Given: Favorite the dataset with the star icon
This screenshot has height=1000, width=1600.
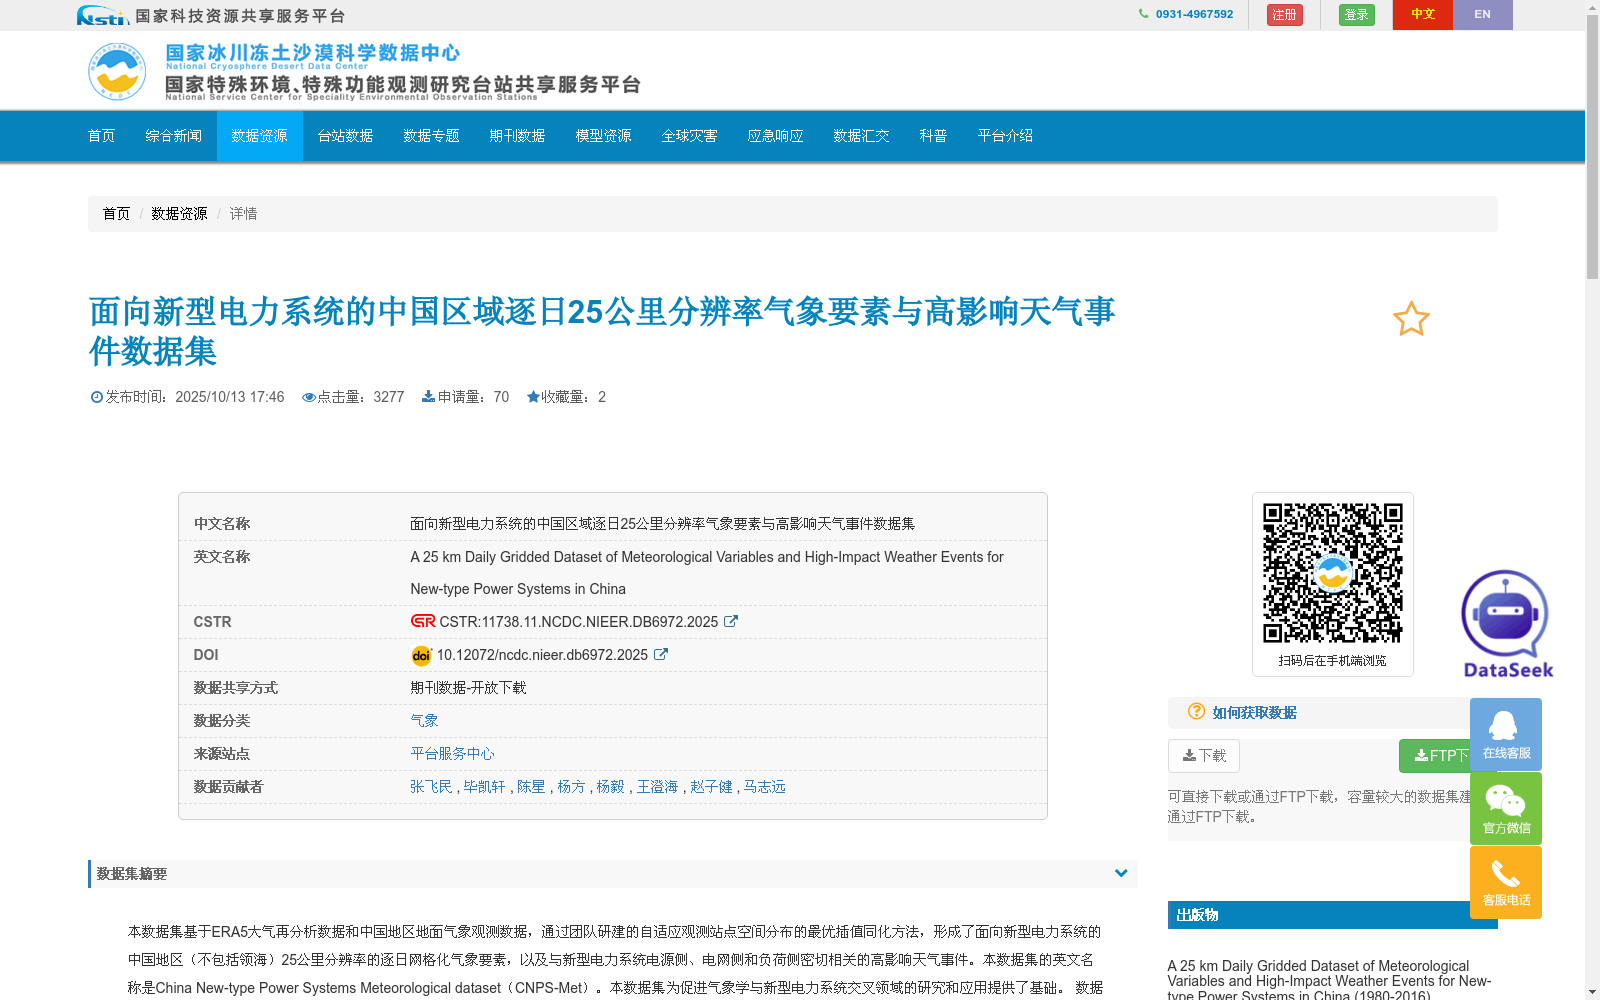Looking at the screenshot, I should [x=1411, y=319].
